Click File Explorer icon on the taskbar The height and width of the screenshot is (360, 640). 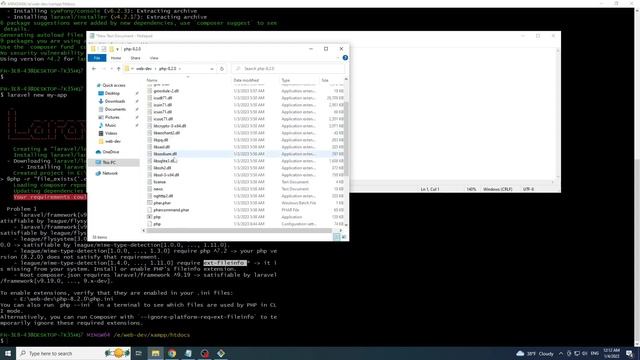(156, 353)
